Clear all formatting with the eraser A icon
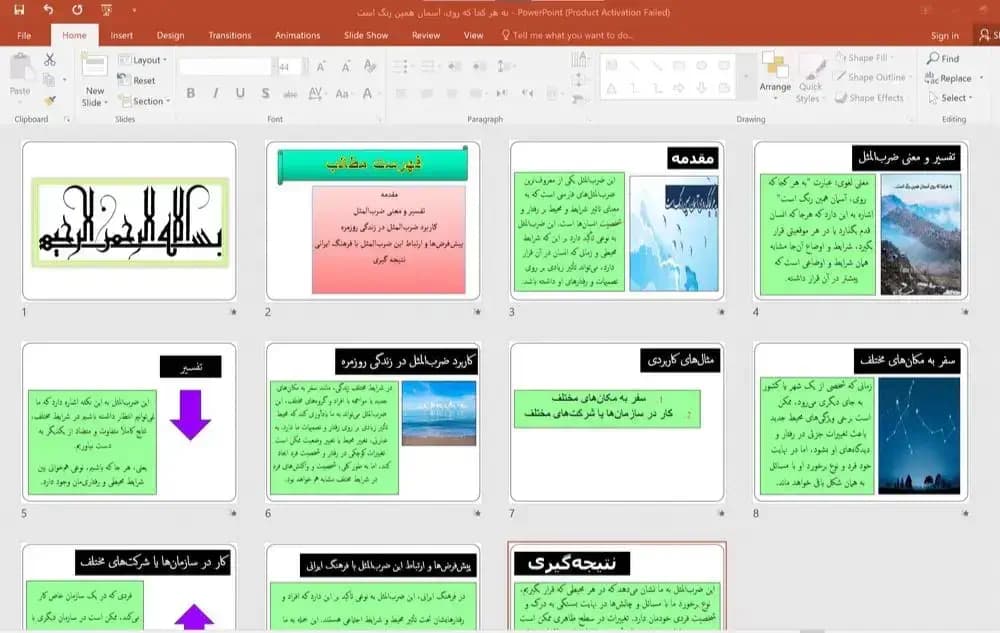 pyautogui.click(x=370, y=66)
